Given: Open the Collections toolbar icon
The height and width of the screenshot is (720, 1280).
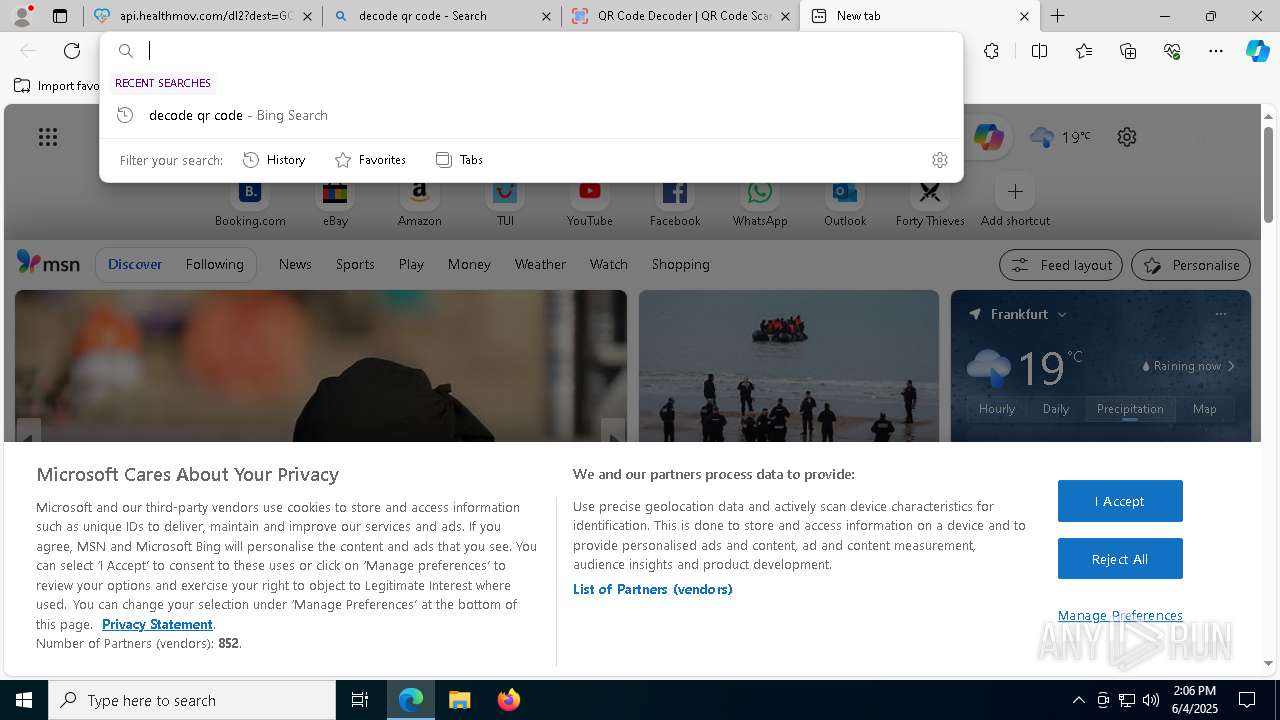Looking at the screenshot, I should click(x=1128, y=51).
